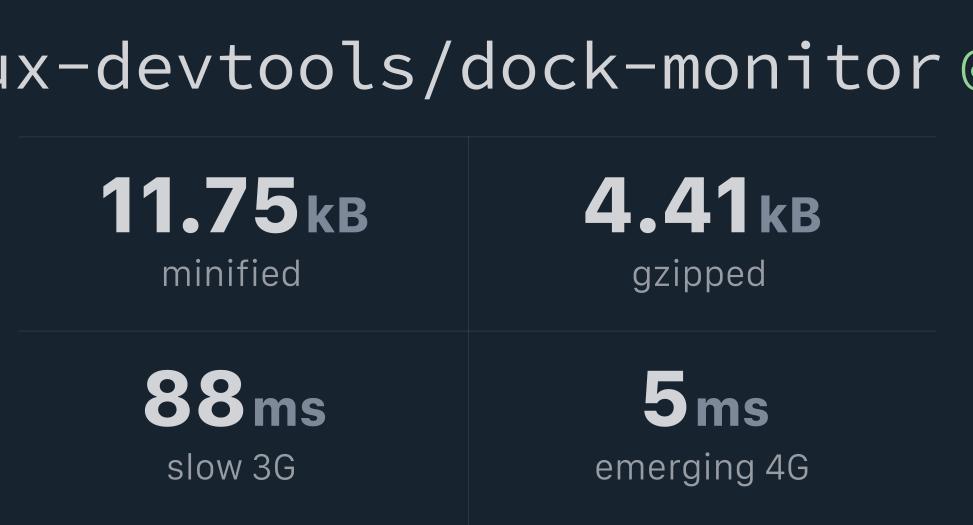Click the kB unit beside 4.41
This screenshot has width=973, height=525.
click(x=790, y=215)
